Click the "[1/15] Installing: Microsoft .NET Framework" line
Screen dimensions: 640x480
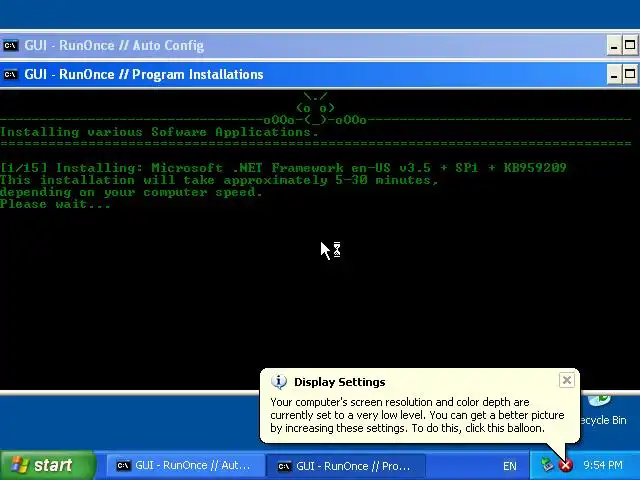283,168
